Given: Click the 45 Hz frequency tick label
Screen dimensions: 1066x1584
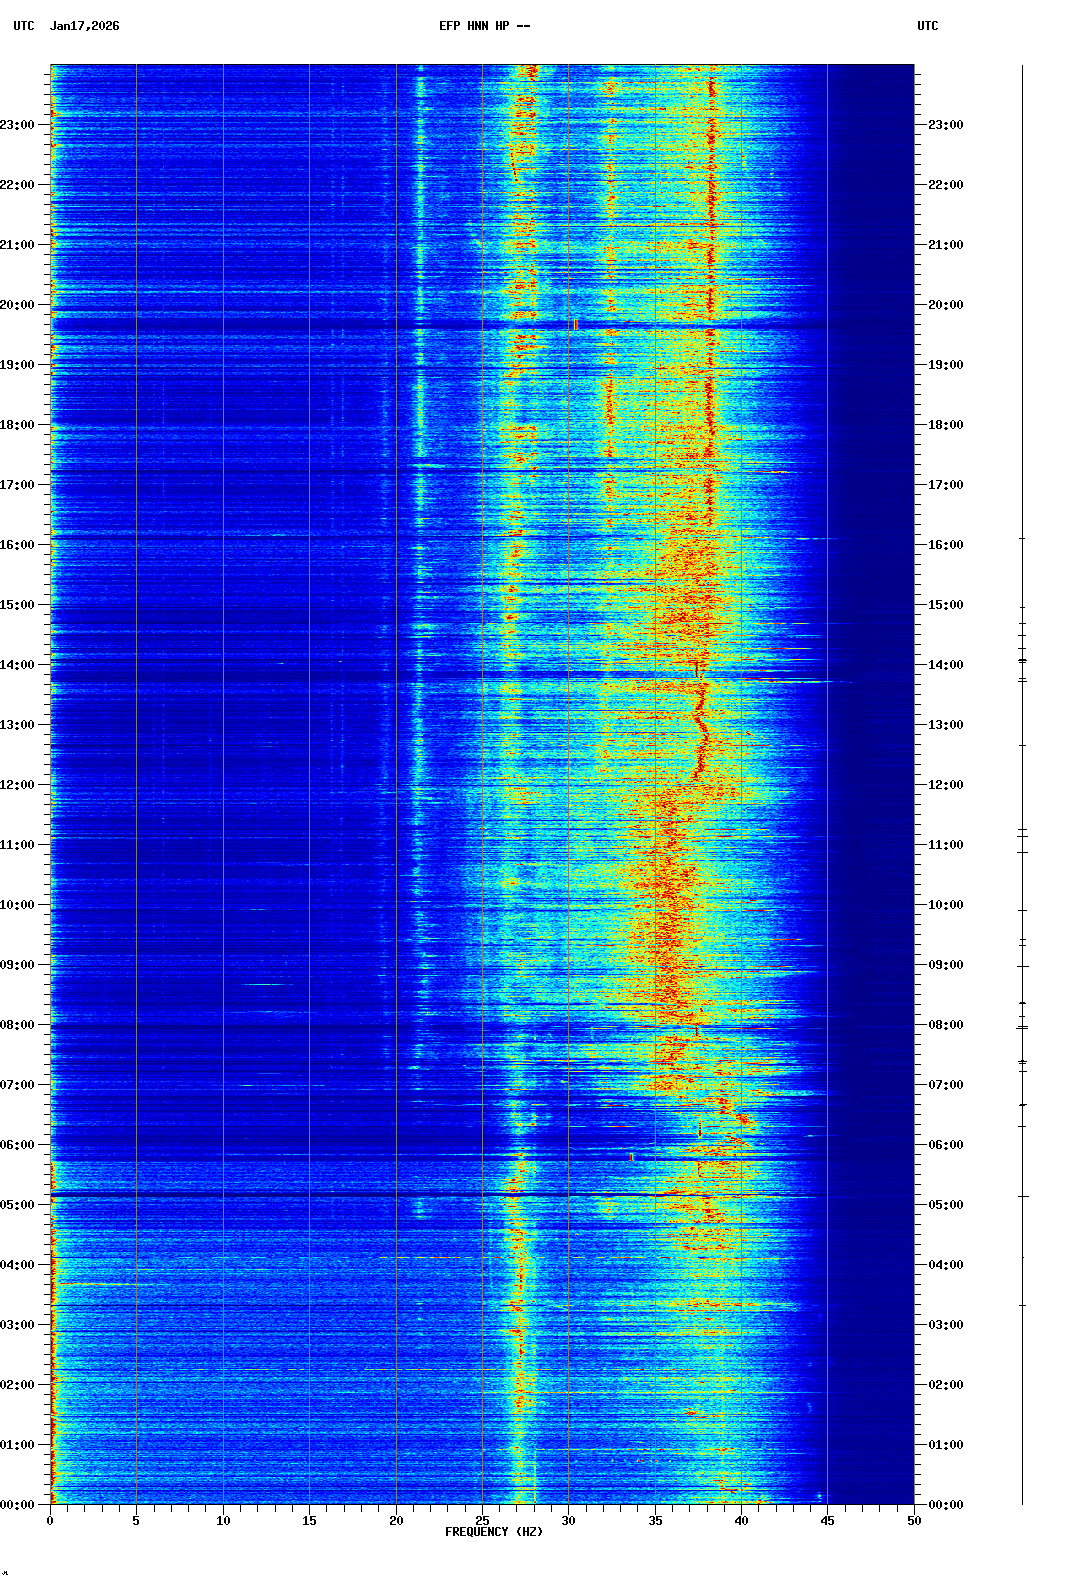Looking at the screenshot, I should point(828,1521).
